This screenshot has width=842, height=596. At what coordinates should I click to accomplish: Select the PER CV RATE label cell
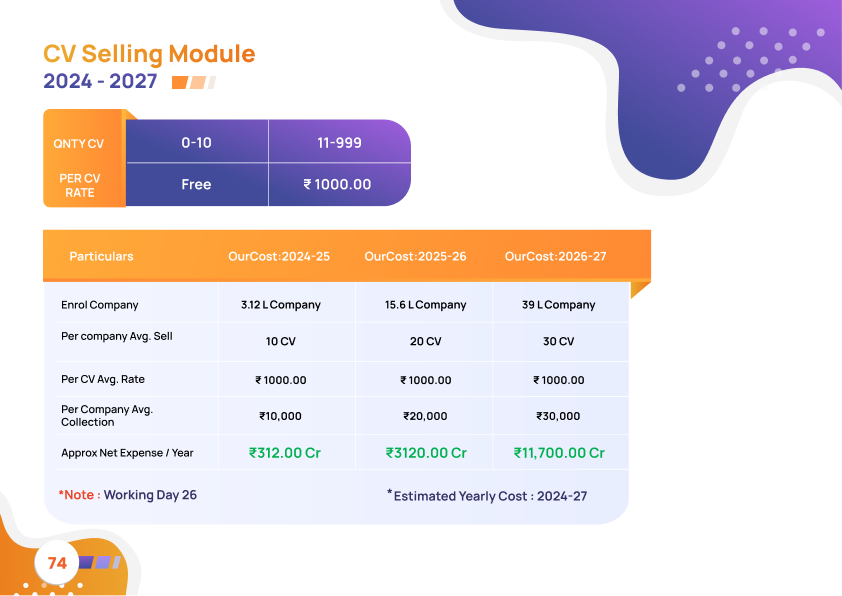[79, 185]
